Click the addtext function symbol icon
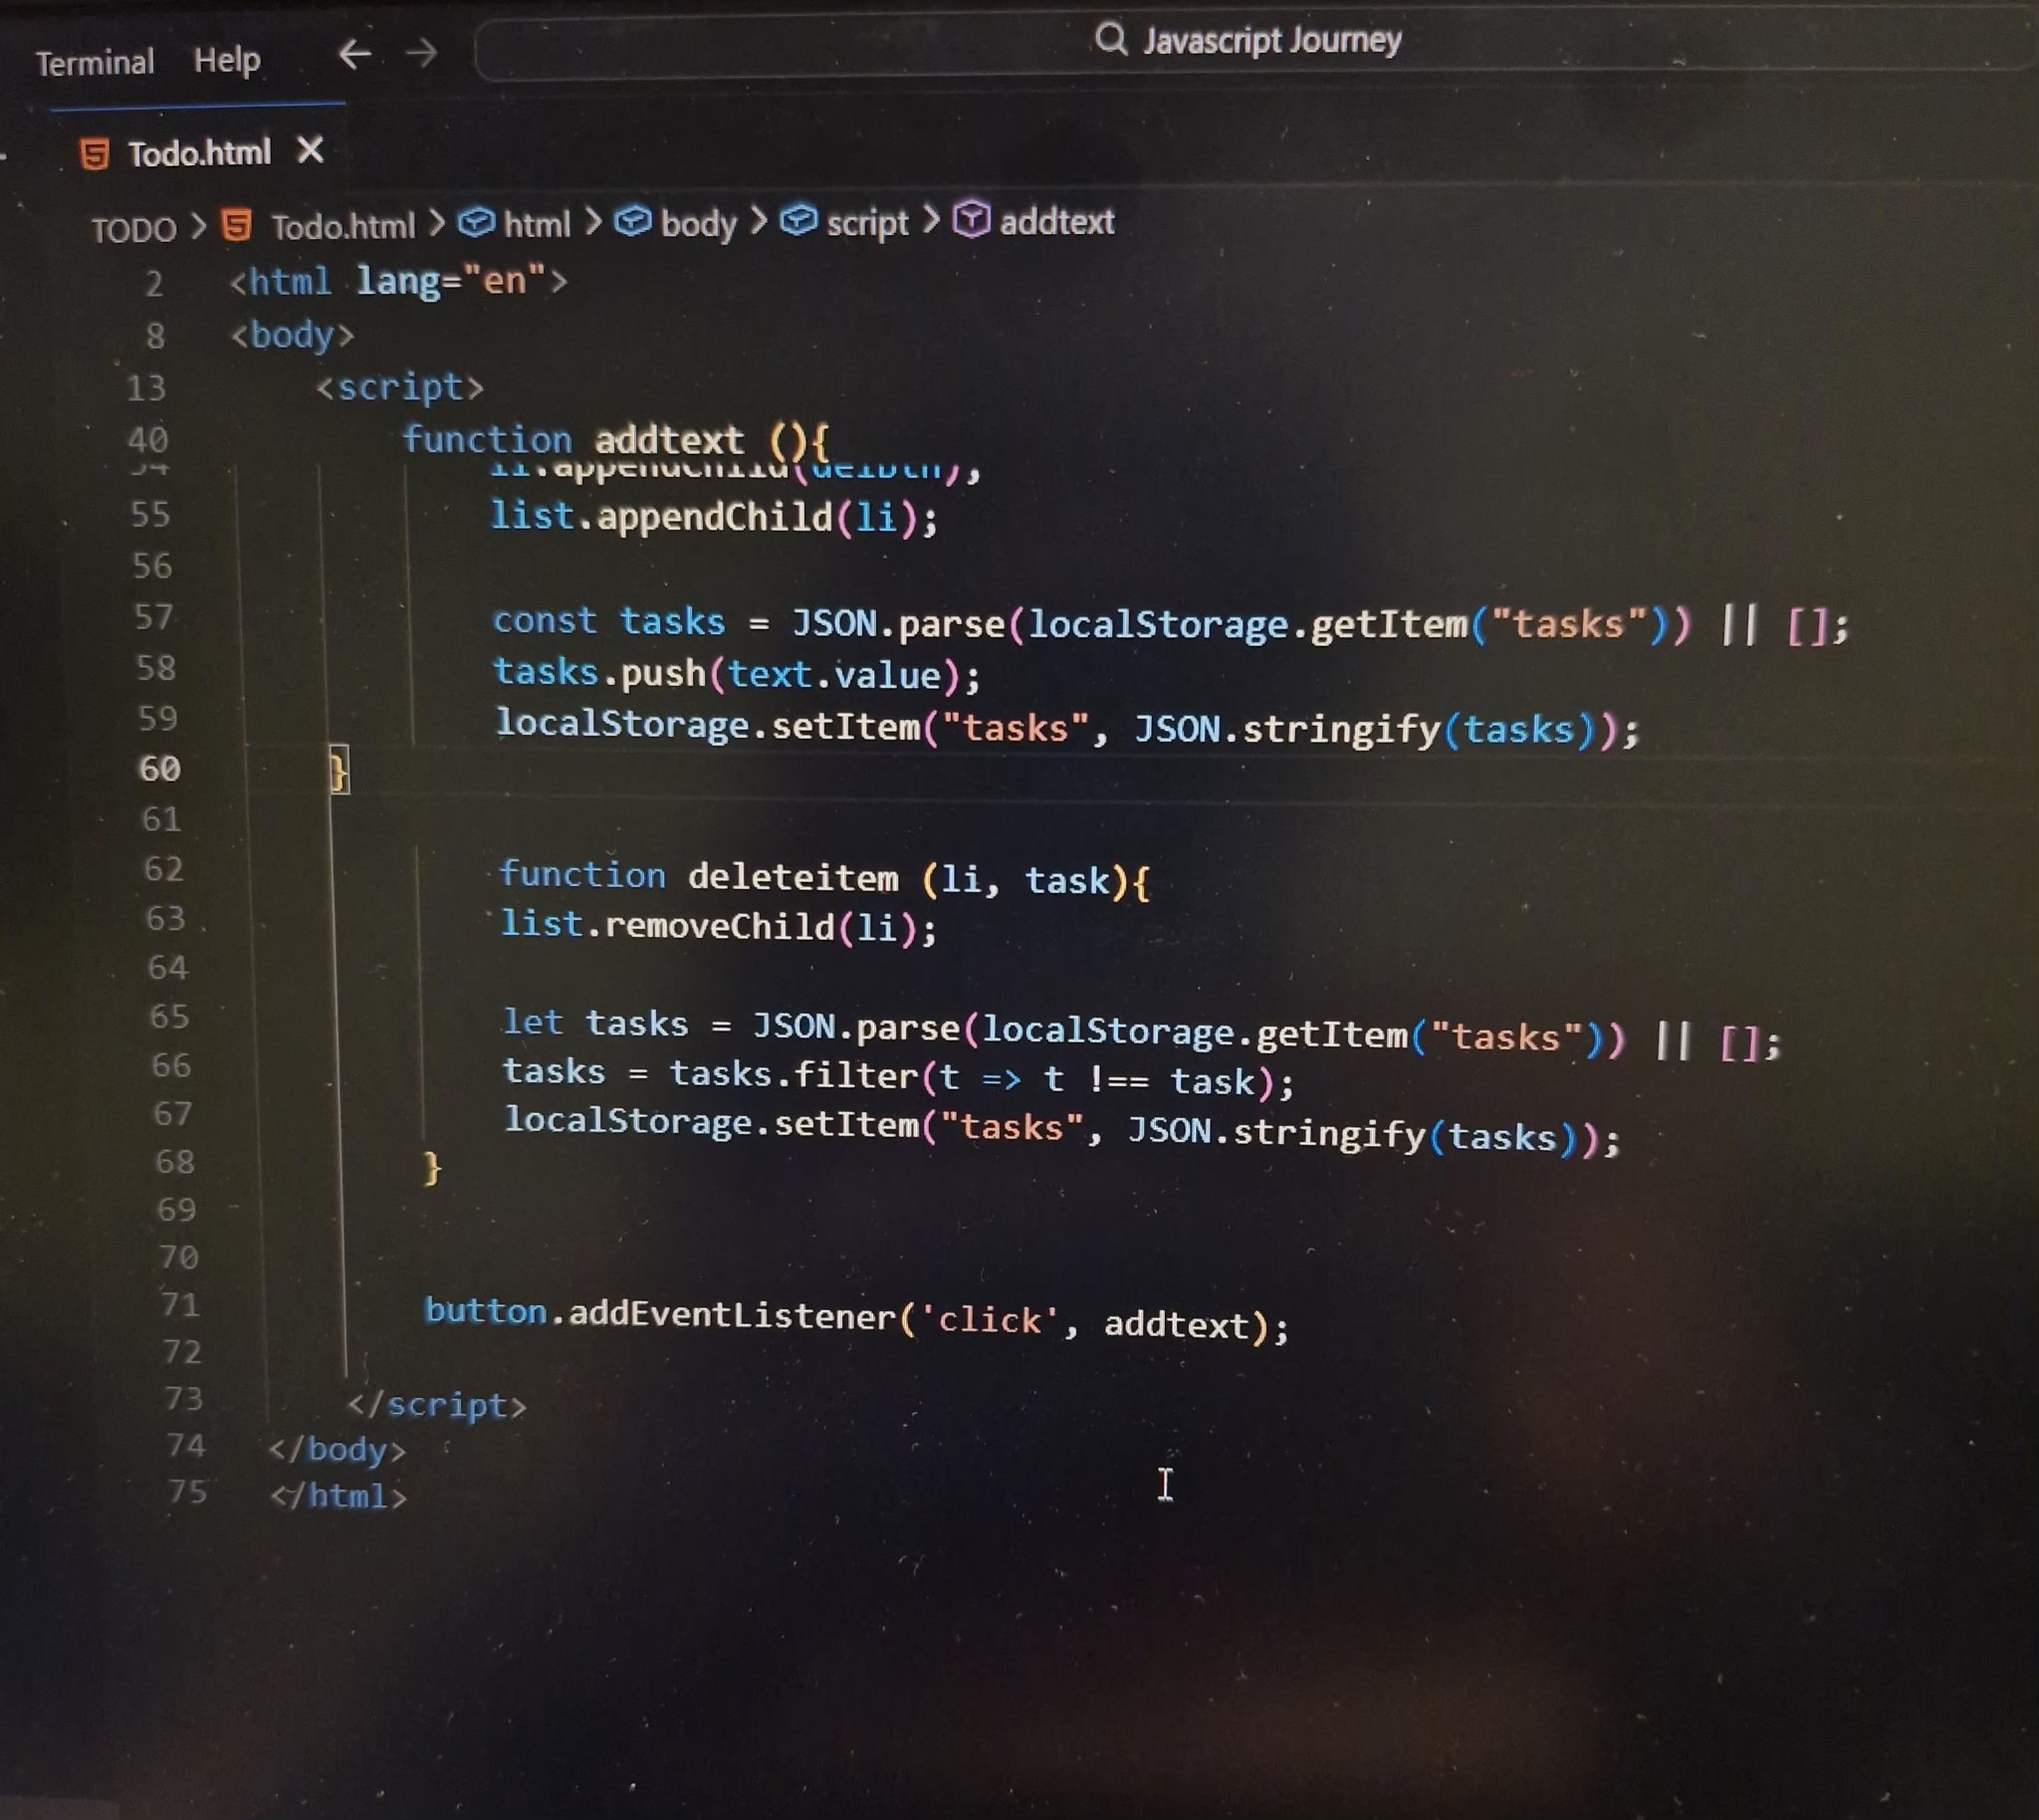This screenshot has height=1820, width=2039. point(970,219)
